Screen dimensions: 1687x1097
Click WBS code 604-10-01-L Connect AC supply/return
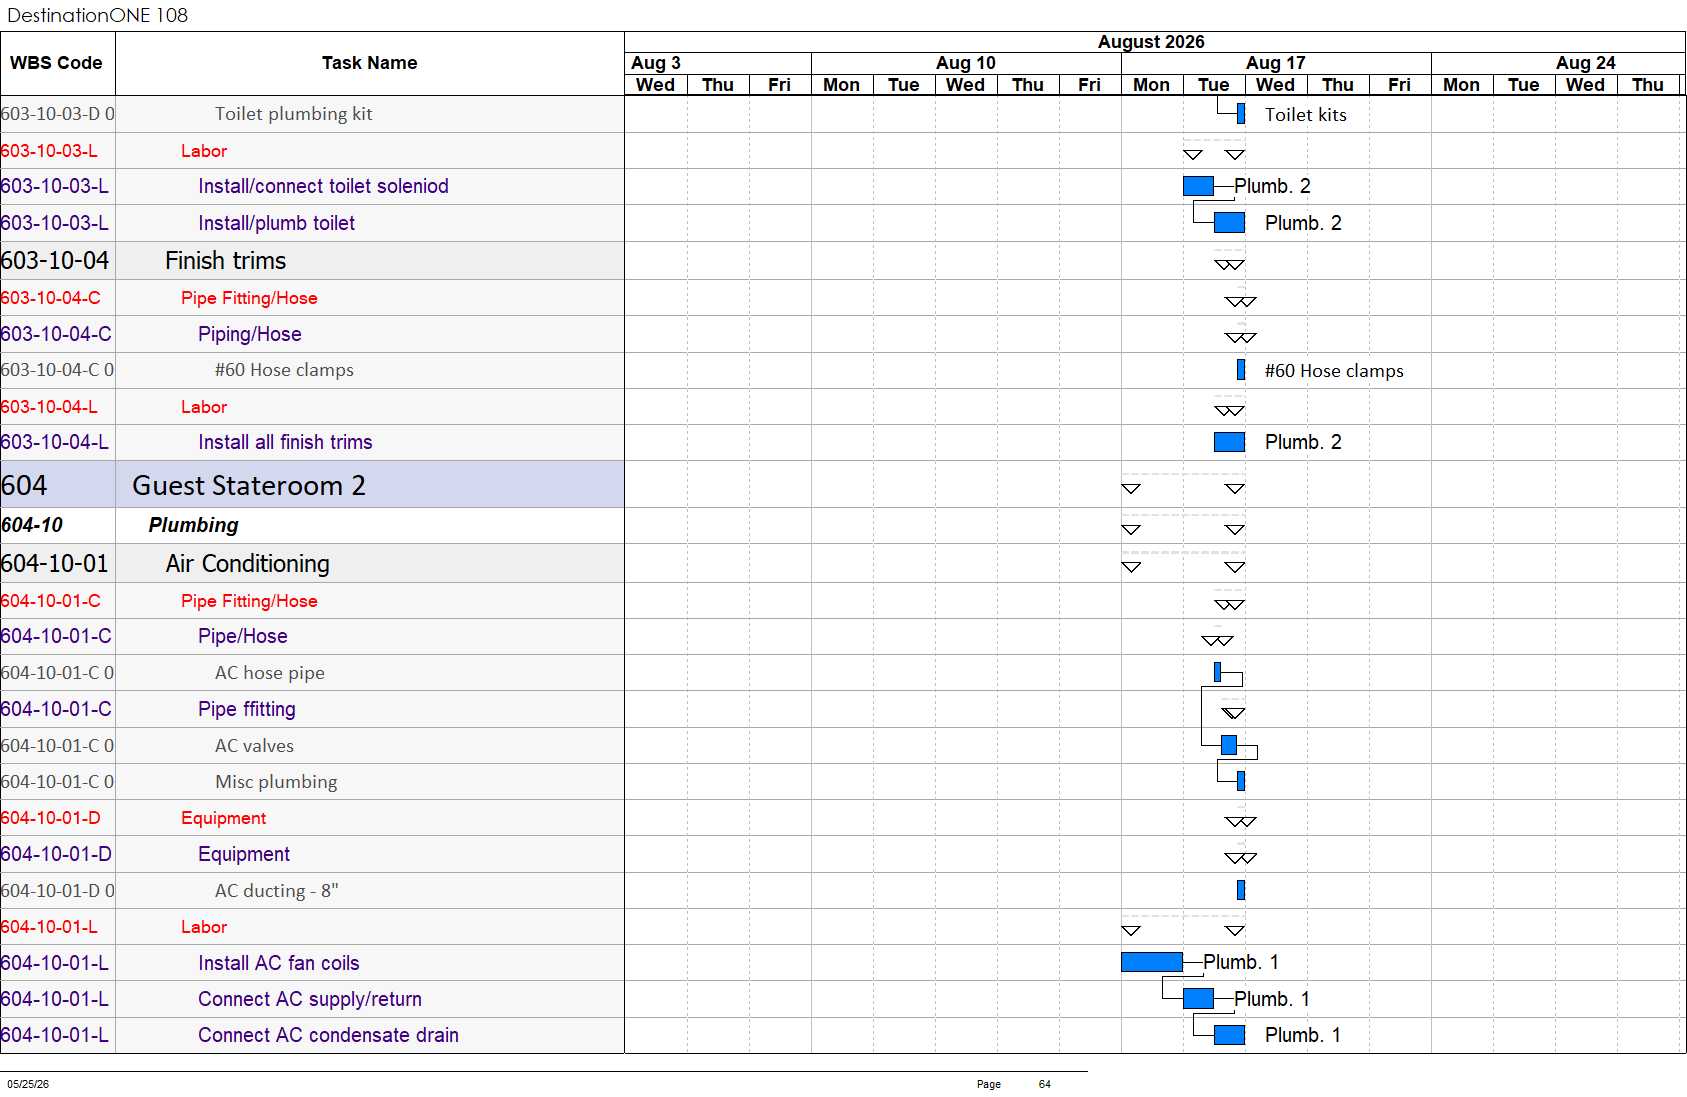55,999
